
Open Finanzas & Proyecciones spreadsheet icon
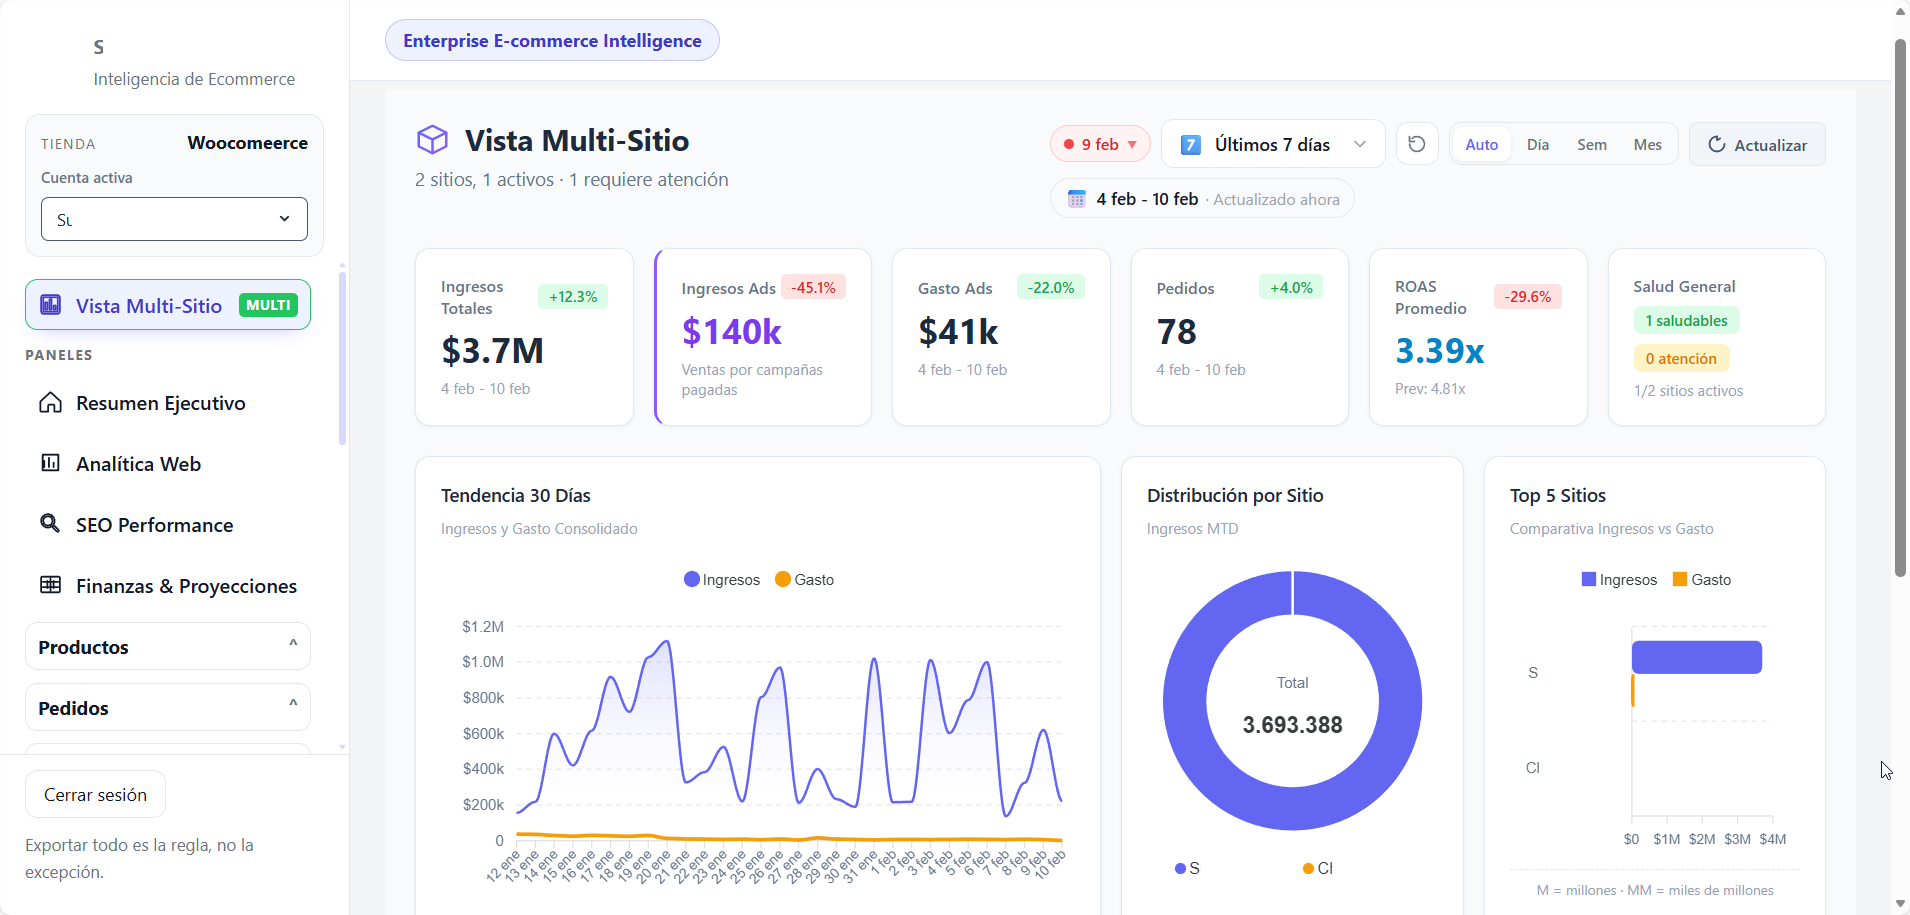[51, 585]
